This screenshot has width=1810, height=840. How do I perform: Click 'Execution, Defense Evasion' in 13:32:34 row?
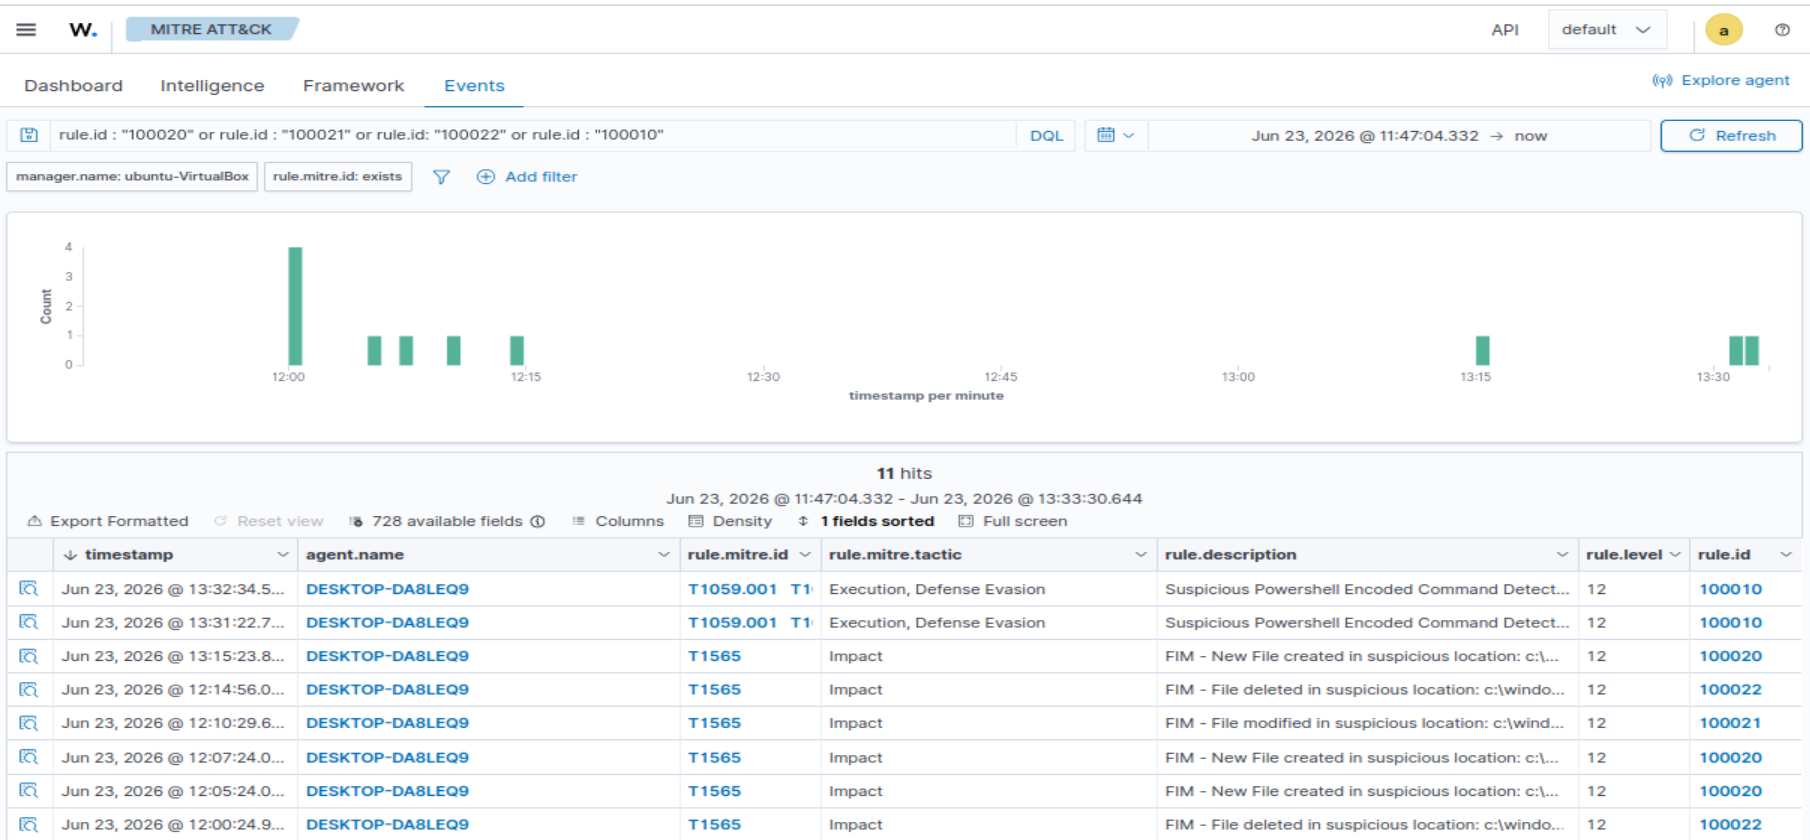937,589
